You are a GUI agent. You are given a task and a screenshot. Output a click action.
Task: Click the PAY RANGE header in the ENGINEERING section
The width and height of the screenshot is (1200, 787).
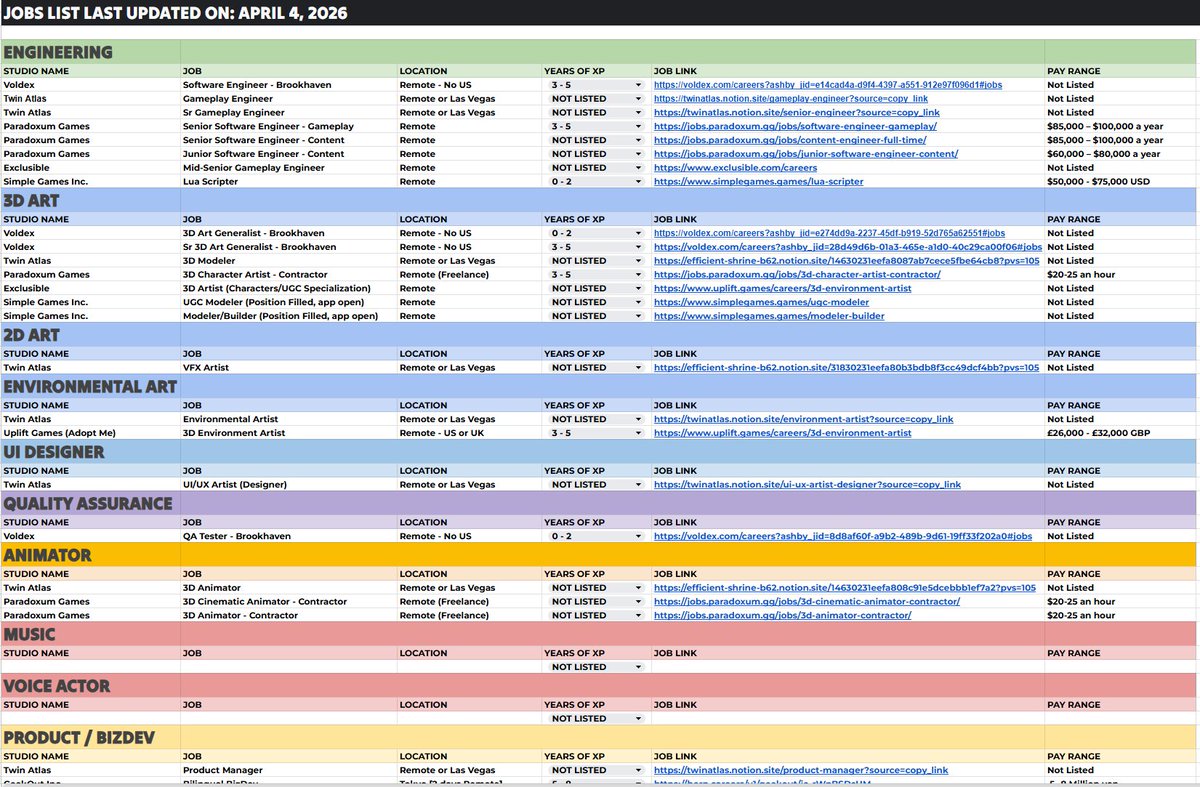coord(1074,71)
